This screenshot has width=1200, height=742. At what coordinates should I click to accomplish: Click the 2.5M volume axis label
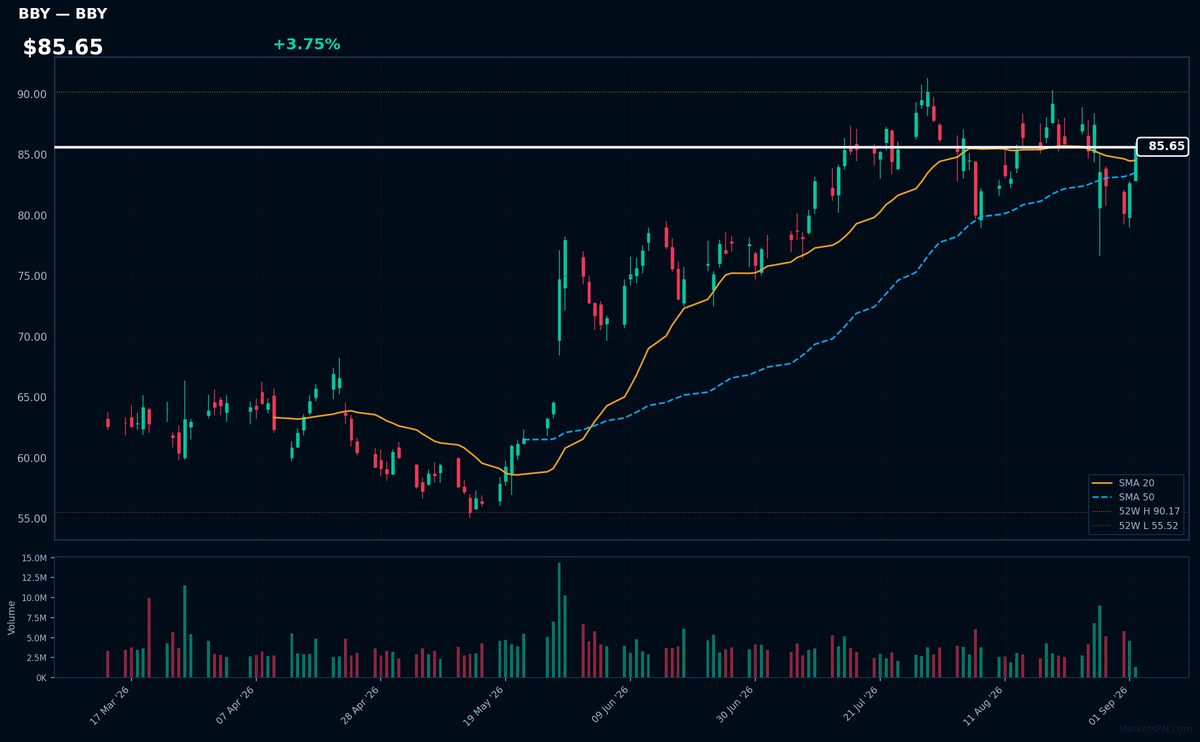(35, 658)
